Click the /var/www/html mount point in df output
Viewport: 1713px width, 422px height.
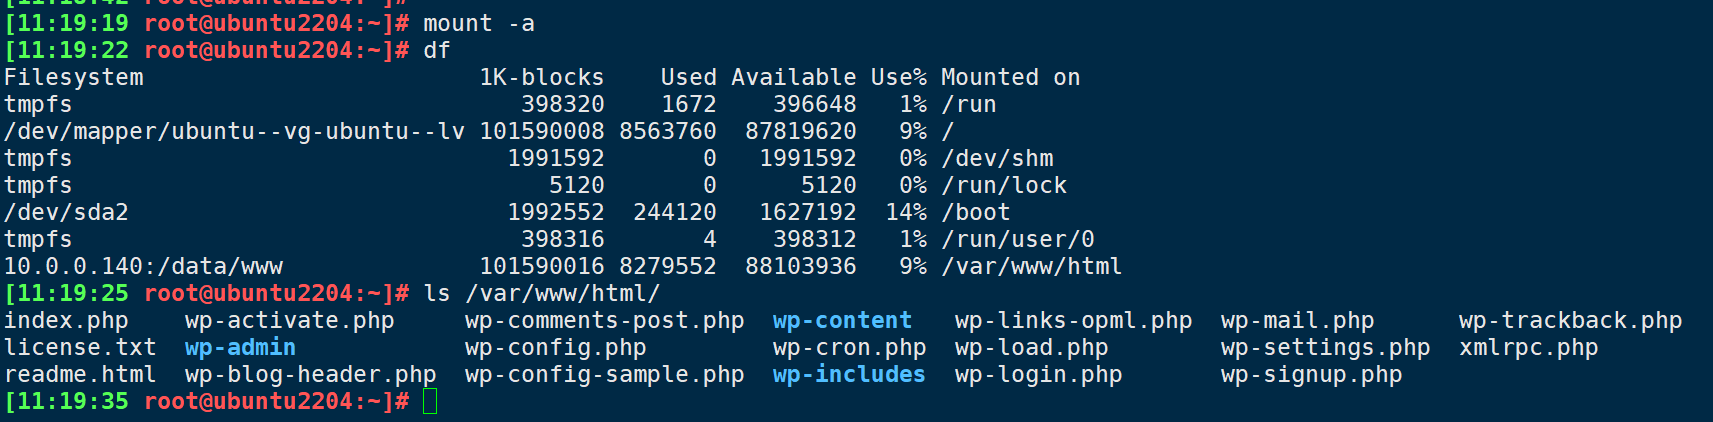pyautogui.click(x=1031, y=267)
